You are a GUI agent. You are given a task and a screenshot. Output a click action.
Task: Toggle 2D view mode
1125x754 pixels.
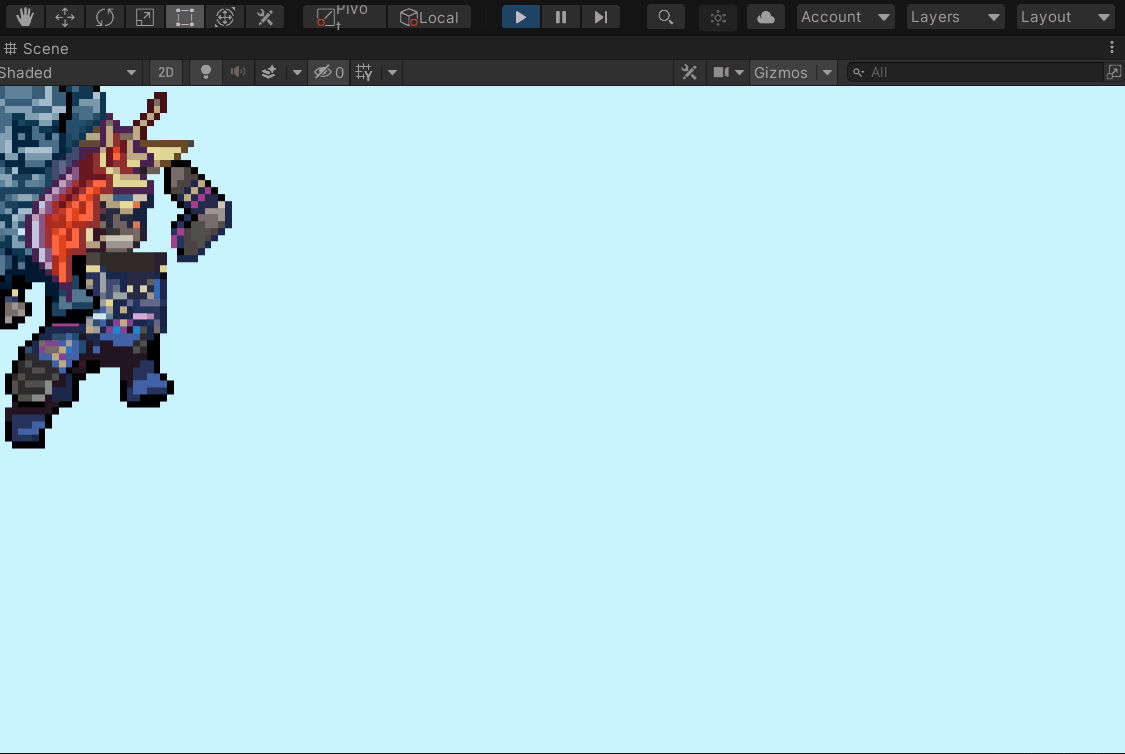pos(166,72)
